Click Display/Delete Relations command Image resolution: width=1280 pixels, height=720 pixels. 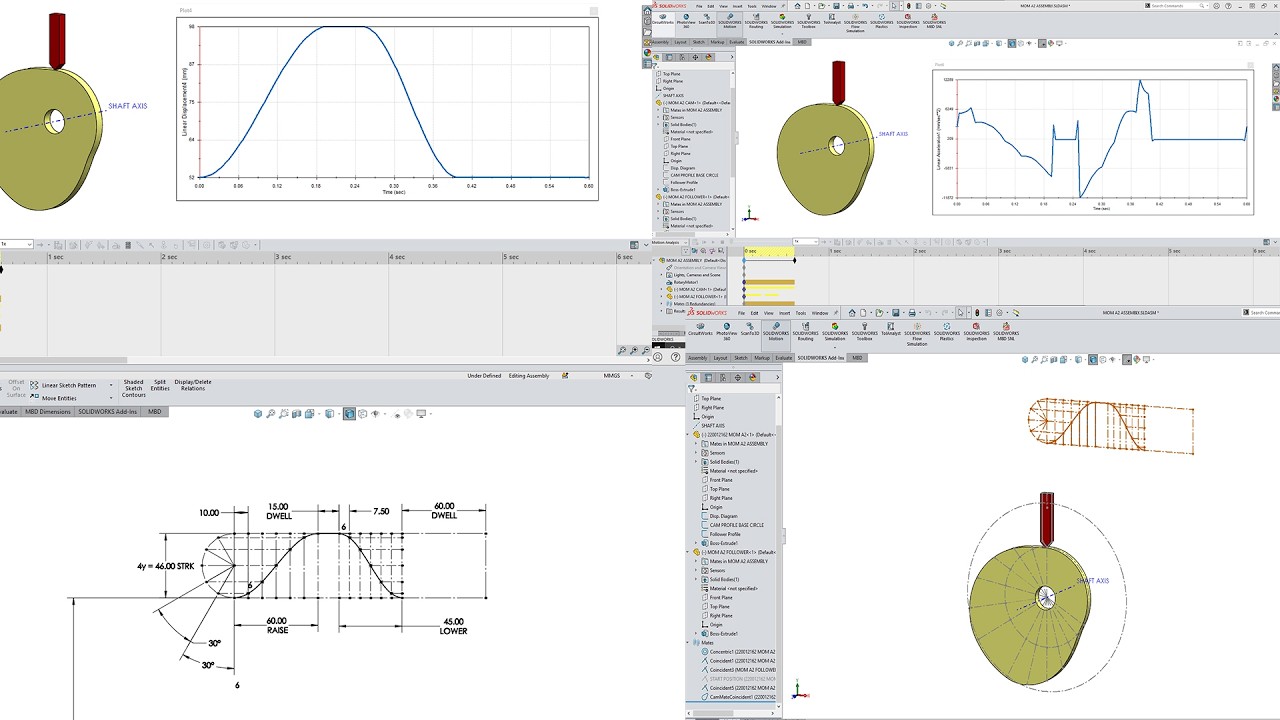193,385
